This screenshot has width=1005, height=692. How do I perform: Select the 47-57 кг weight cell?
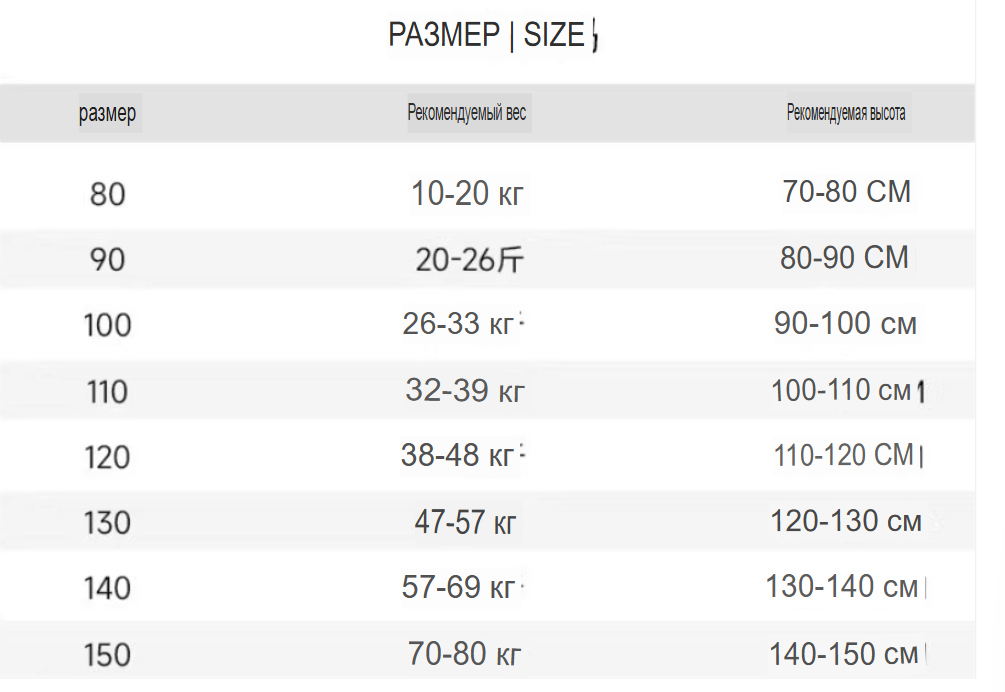pos(465,522)
